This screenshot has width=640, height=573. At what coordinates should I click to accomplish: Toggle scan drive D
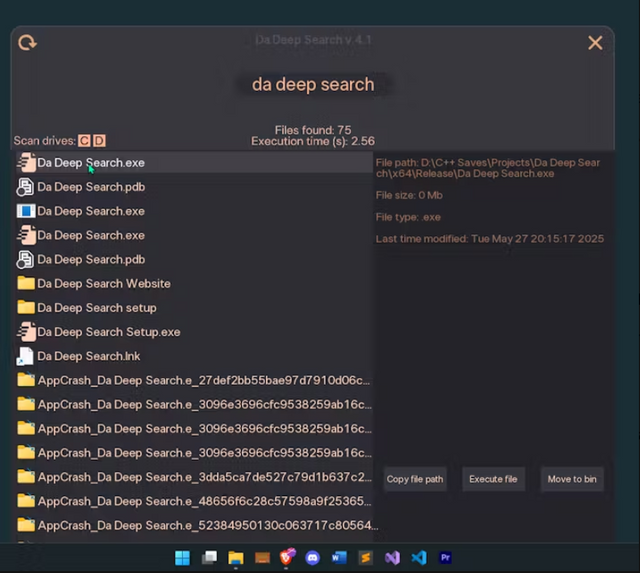tap(100, 141)
